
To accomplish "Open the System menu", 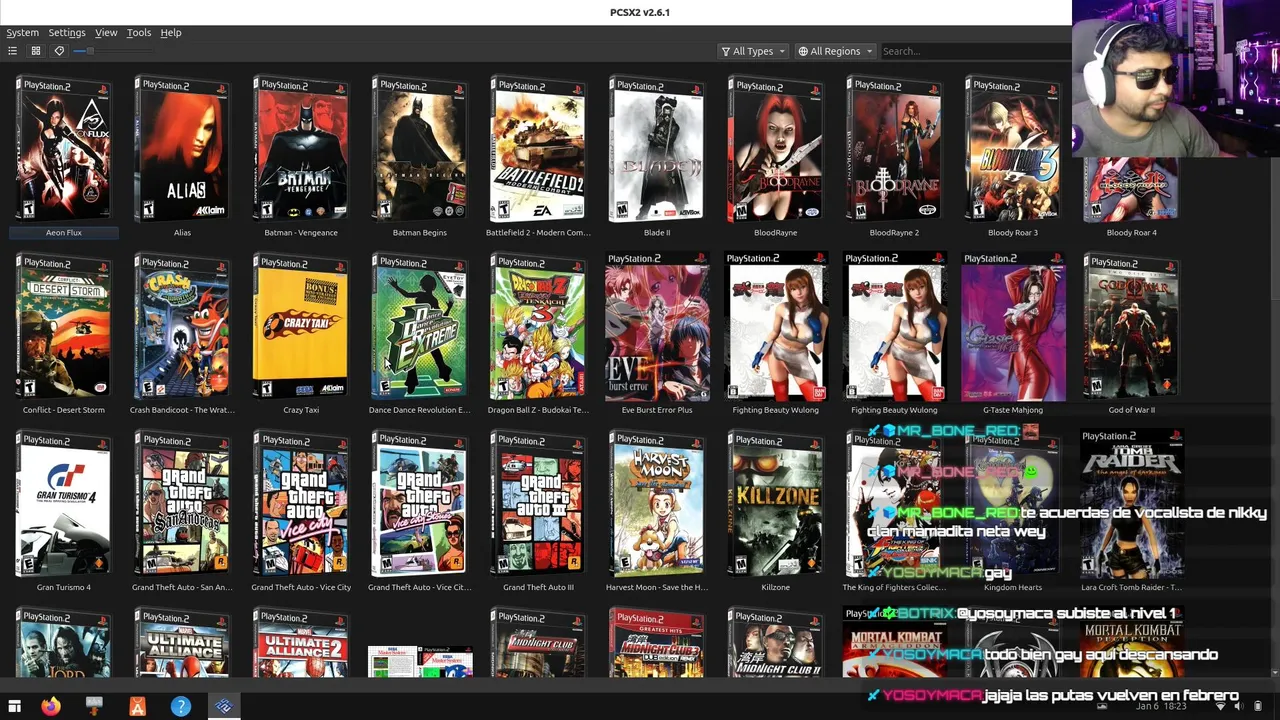I will click(x=22, y=32).
